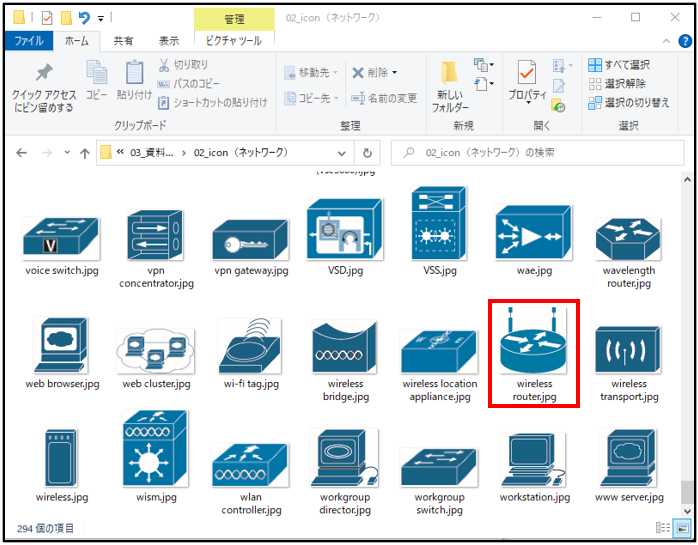Click the vertical scrollbar thumb
The image size is (698, 545).
click(x=687, y=492)
